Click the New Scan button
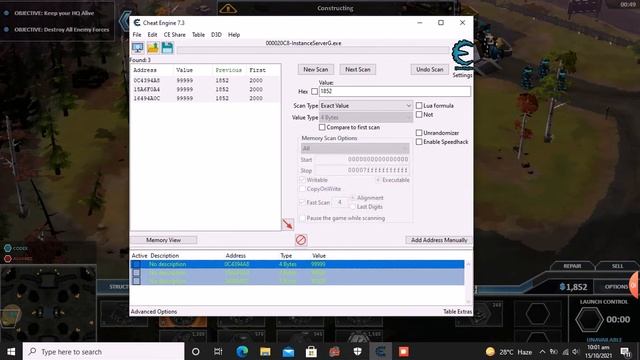The width and height of the screenshot is (640, 360). 316,69
